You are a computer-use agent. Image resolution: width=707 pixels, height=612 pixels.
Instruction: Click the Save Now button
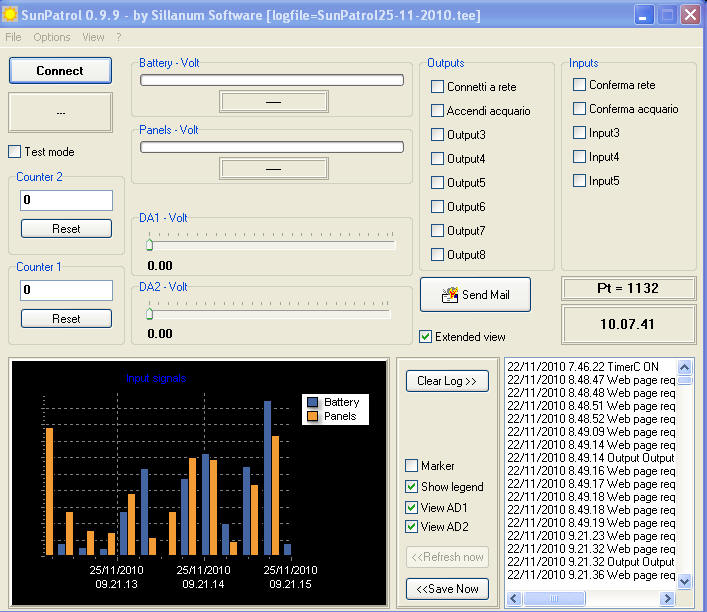tap(448, 589)
